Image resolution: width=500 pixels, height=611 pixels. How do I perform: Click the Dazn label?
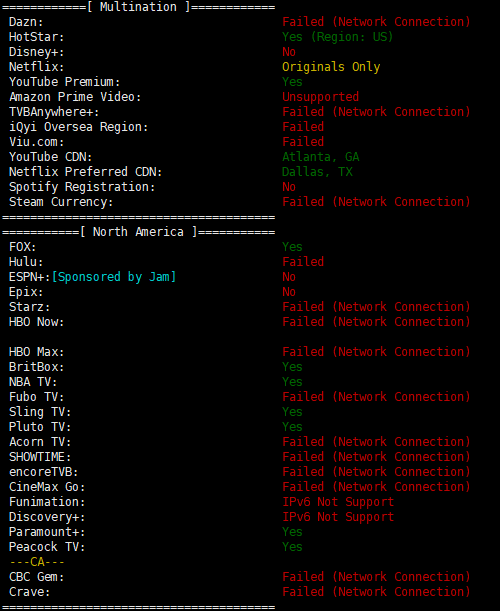pos(26,22)
